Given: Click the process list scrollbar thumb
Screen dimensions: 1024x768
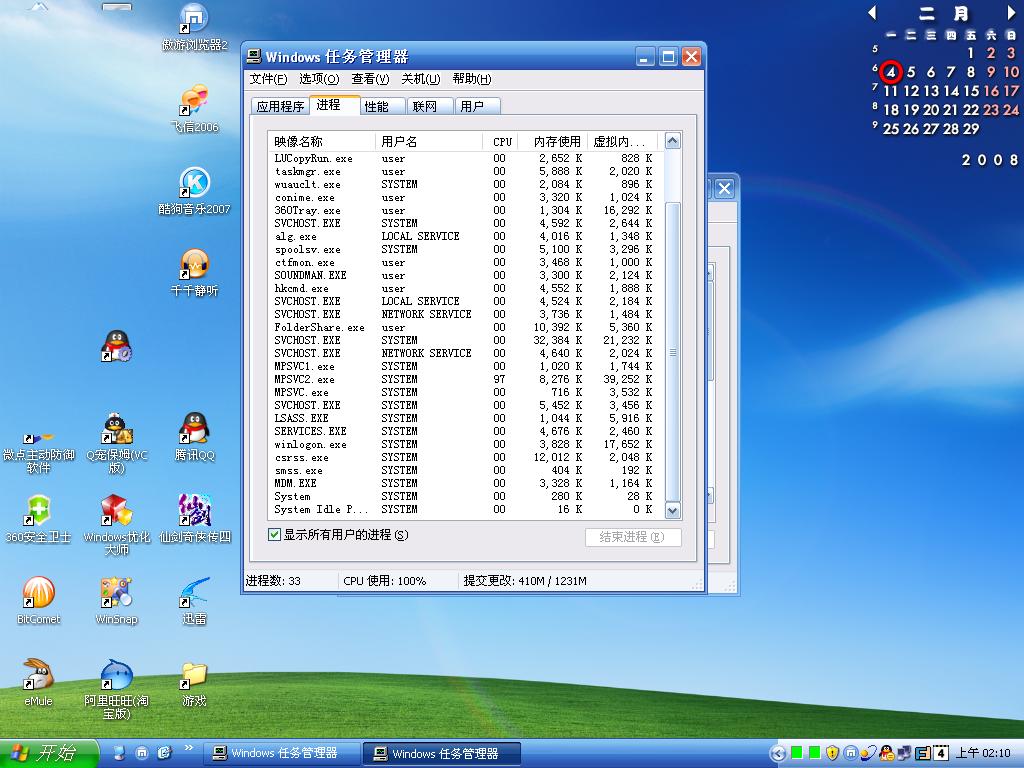Looking at the screenshot, I should [x=673, y=351].
